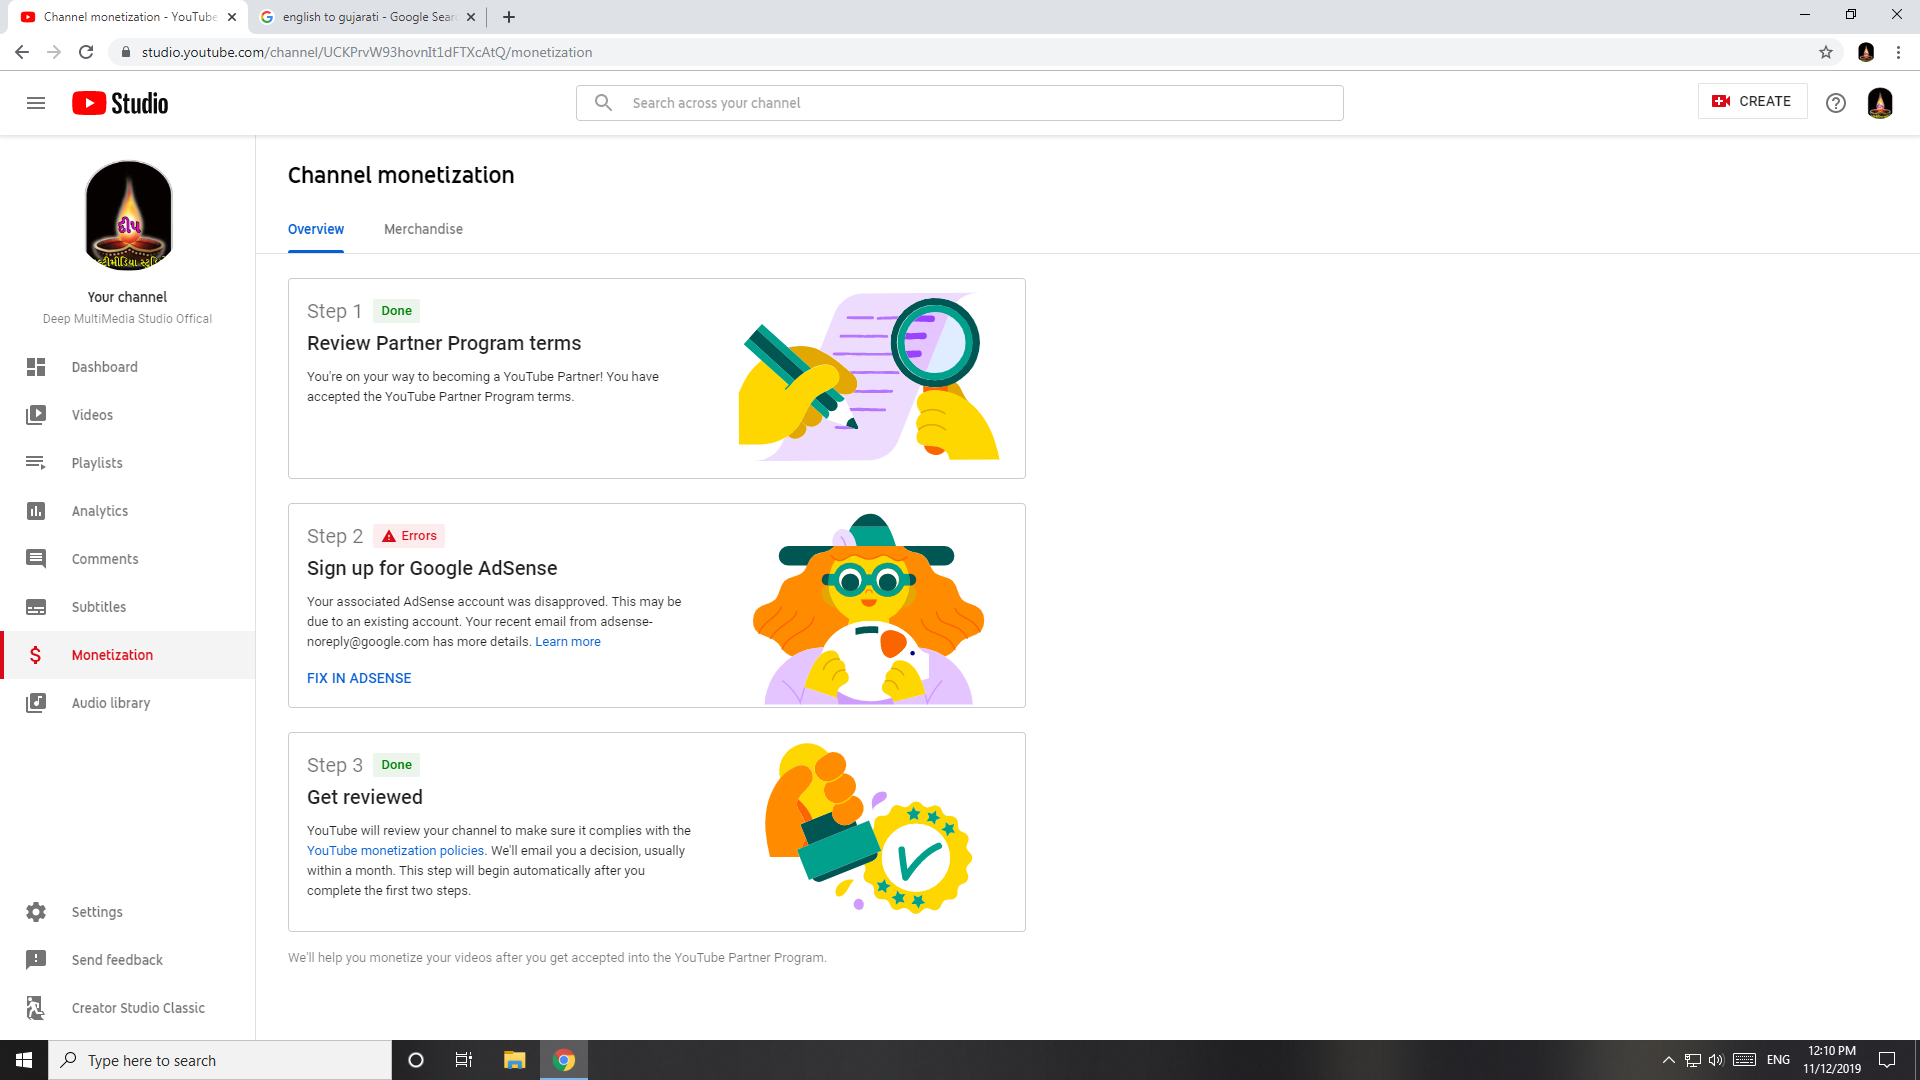Go back with the browser back arrow
This screenshot has width=1920, height=1080.
pos(22,52)
